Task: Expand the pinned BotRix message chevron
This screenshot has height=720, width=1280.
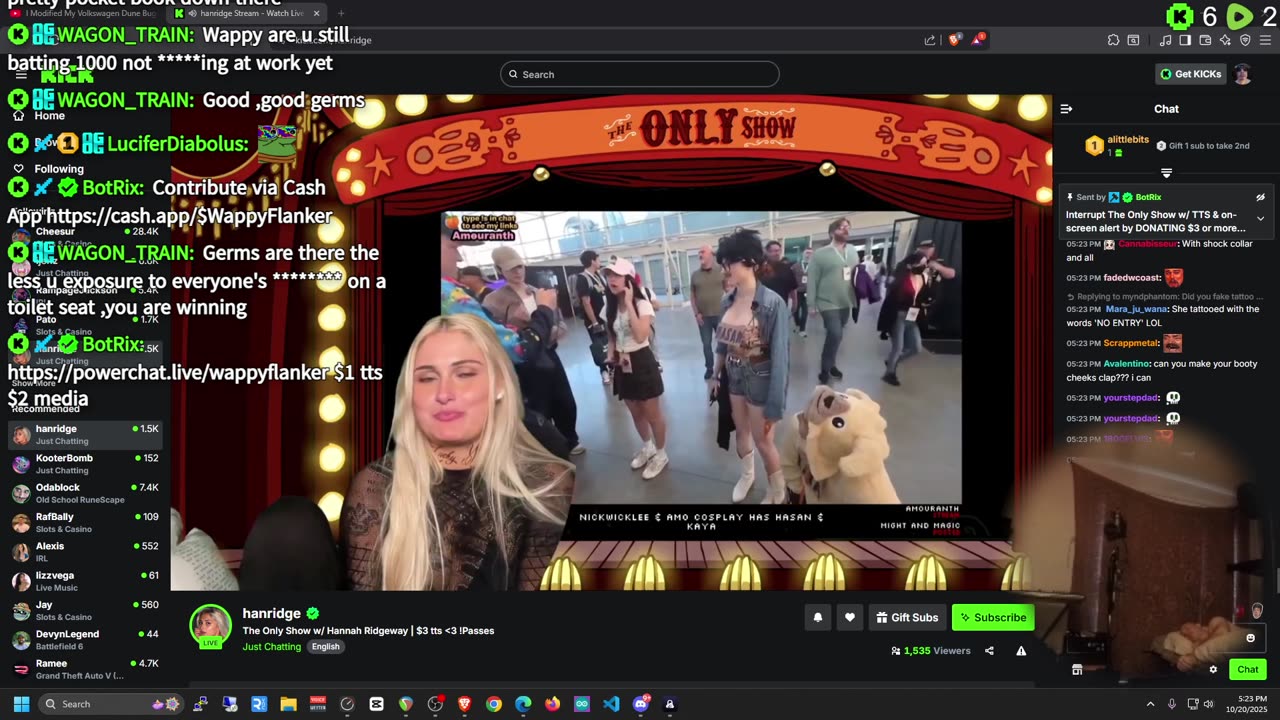Action: point(1260,219)
